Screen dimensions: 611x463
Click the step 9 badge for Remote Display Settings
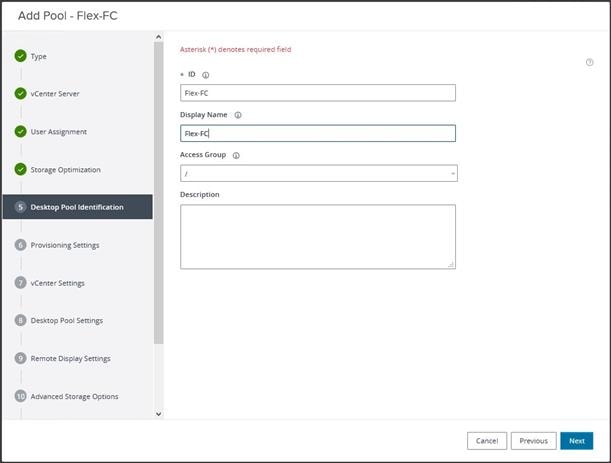(20, 358)
